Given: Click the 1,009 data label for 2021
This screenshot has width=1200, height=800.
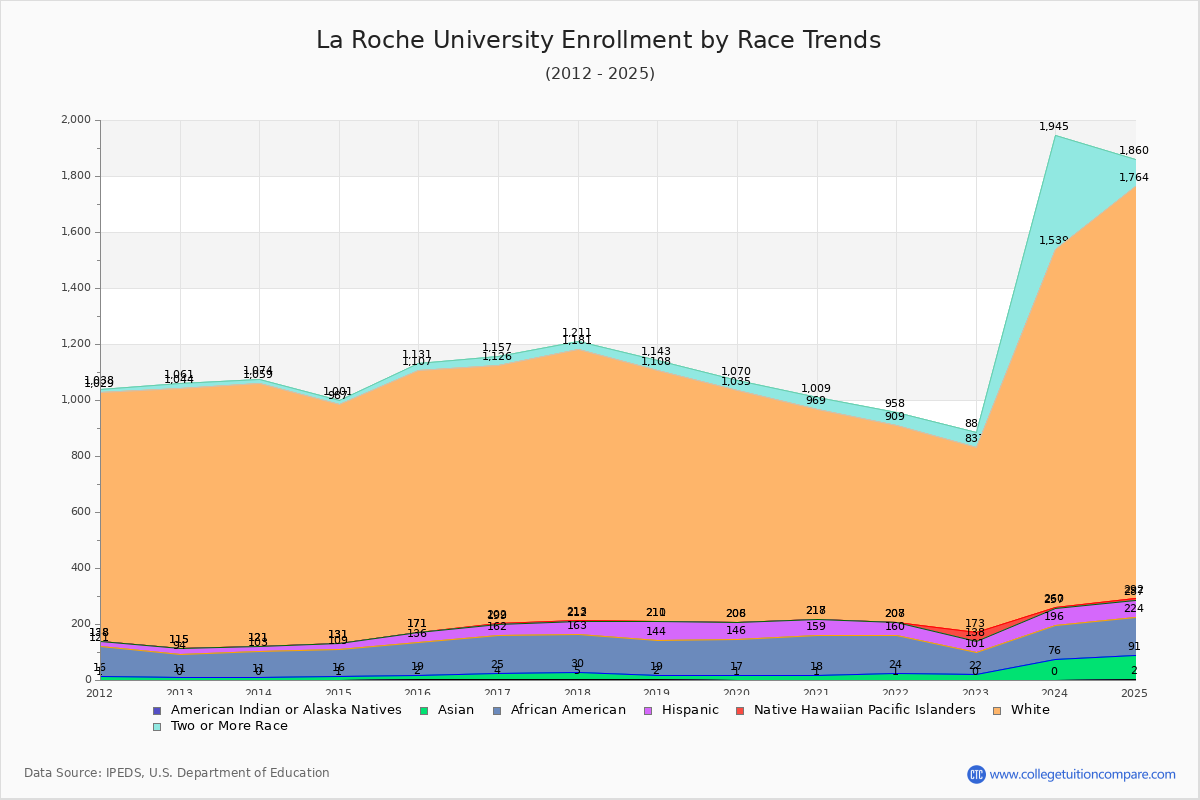Looking at the screenshot, I should tap(816, 389).
